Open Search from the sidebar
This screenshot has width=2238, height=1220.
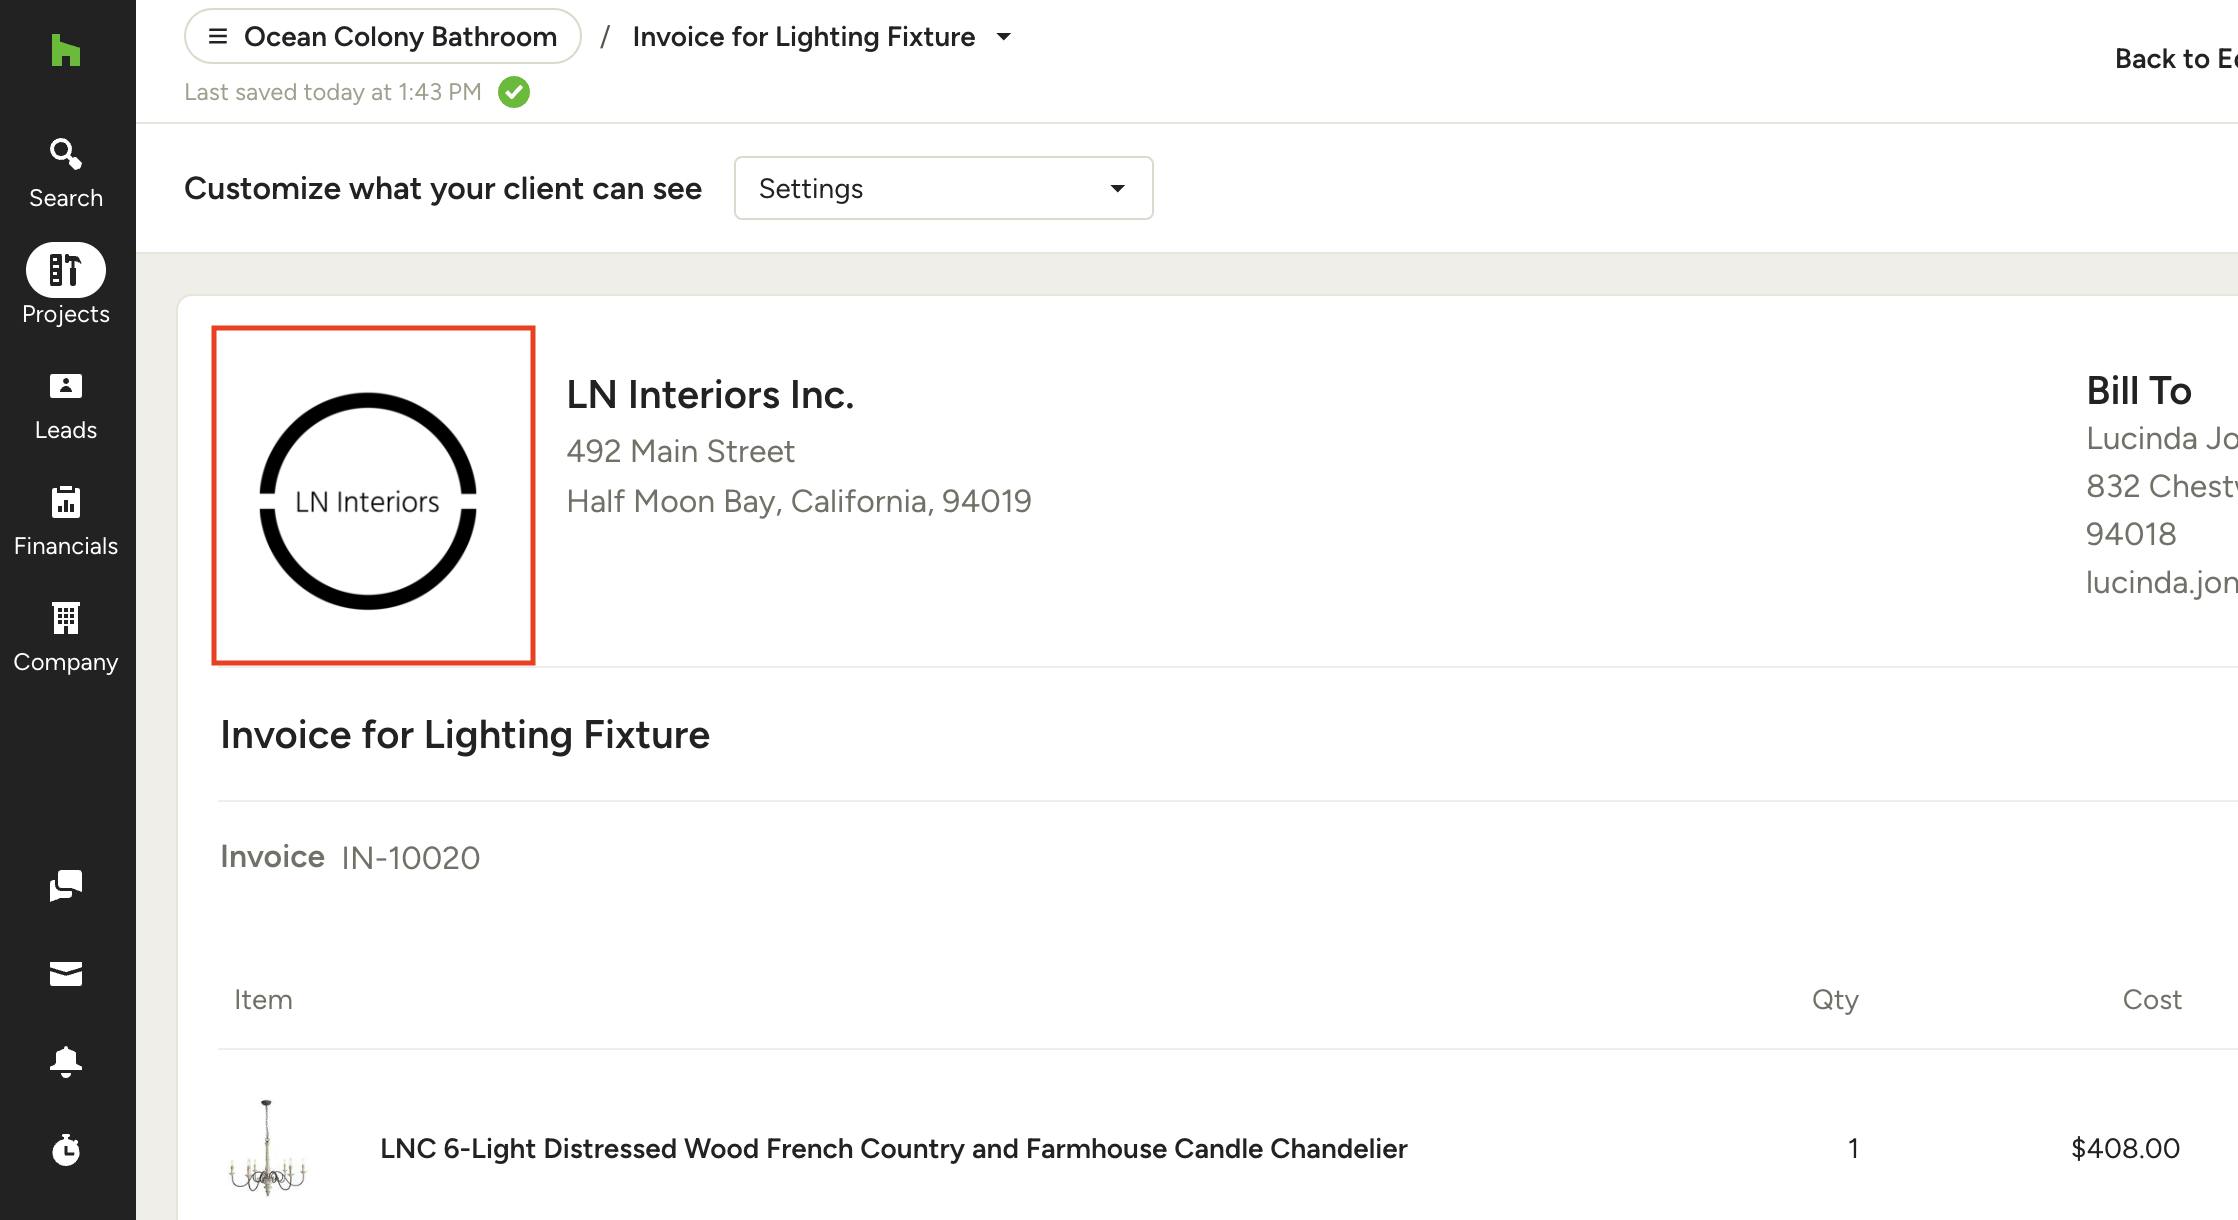coord(66,174)
